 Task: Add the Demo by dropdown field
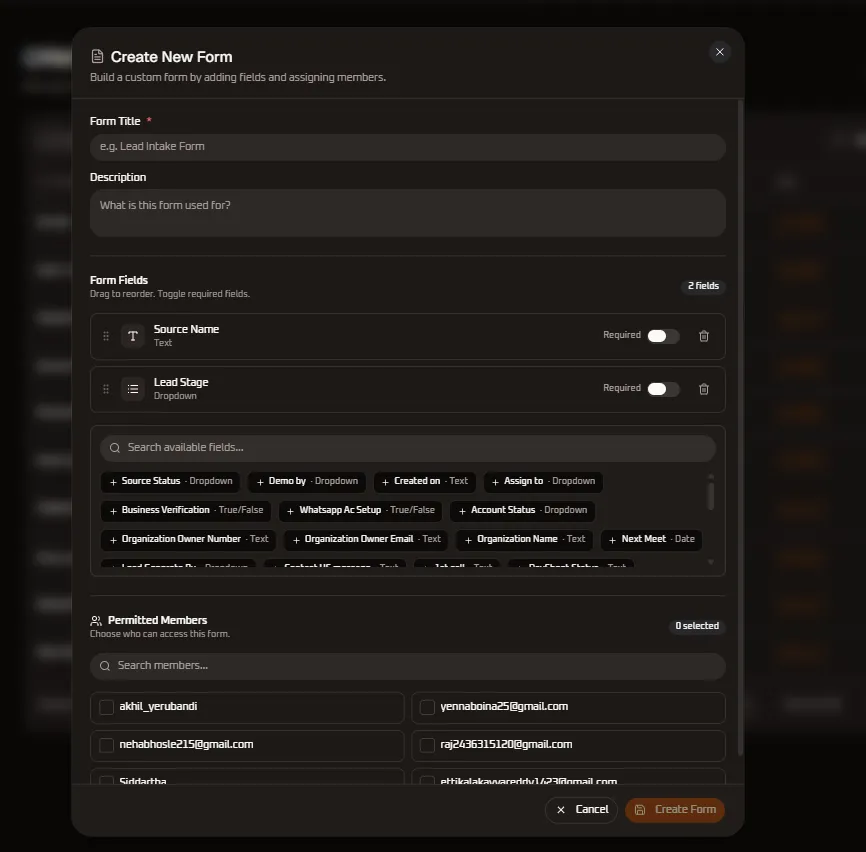point(307,481)
